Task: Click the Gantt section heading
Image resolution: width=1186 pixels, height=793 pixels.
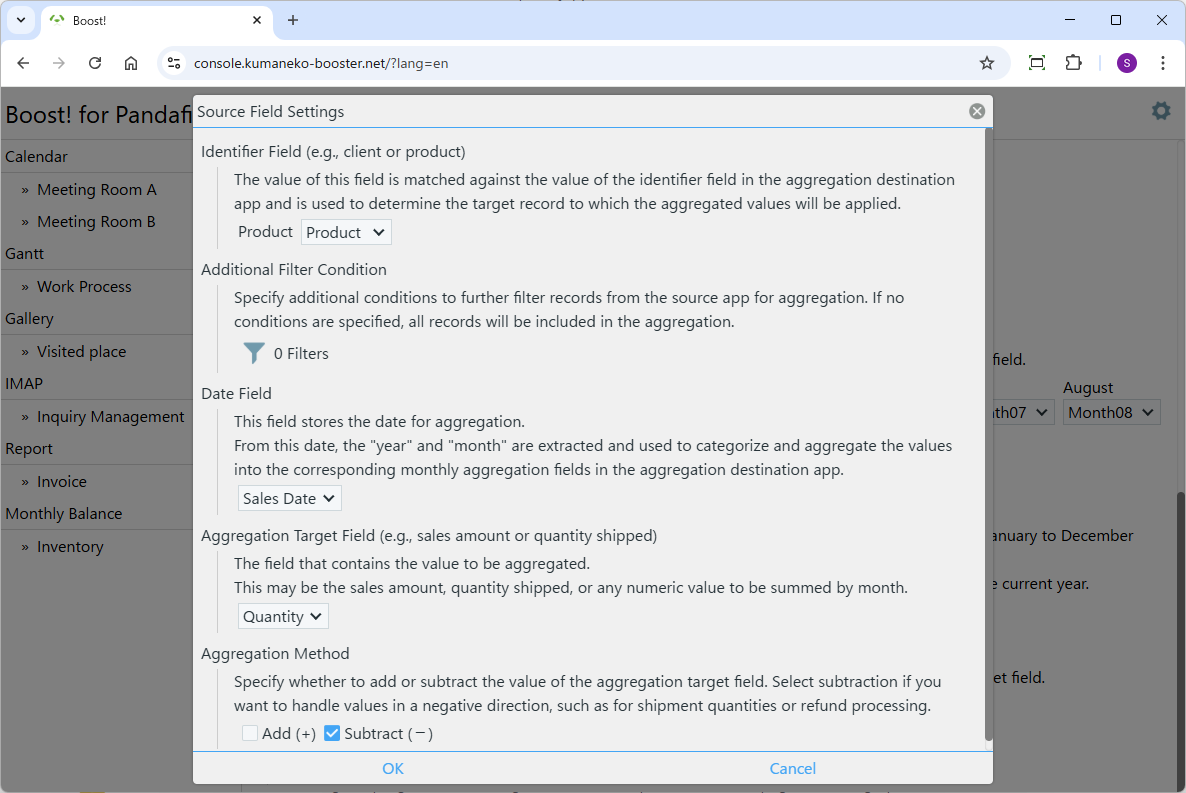Action: [x=24, y=253]
